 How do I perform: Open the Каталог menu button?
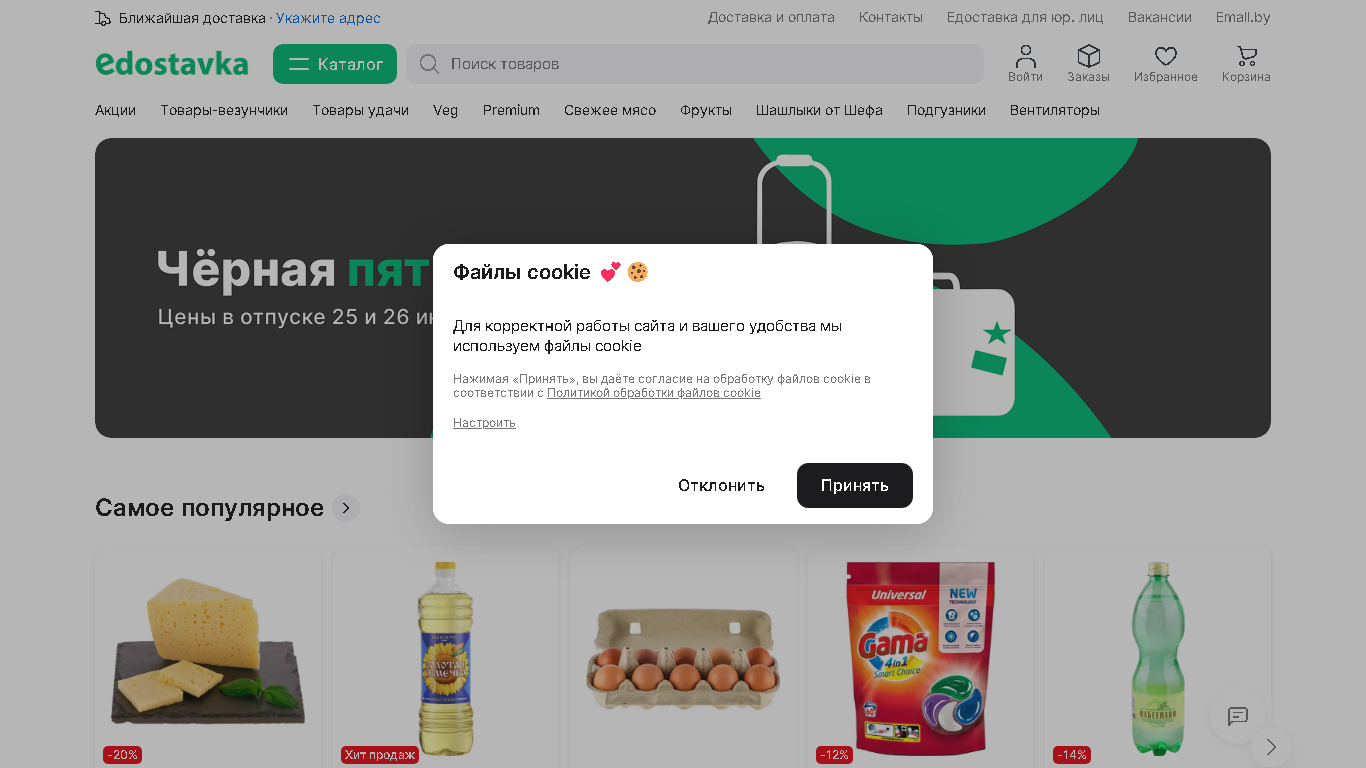point(335,64)
